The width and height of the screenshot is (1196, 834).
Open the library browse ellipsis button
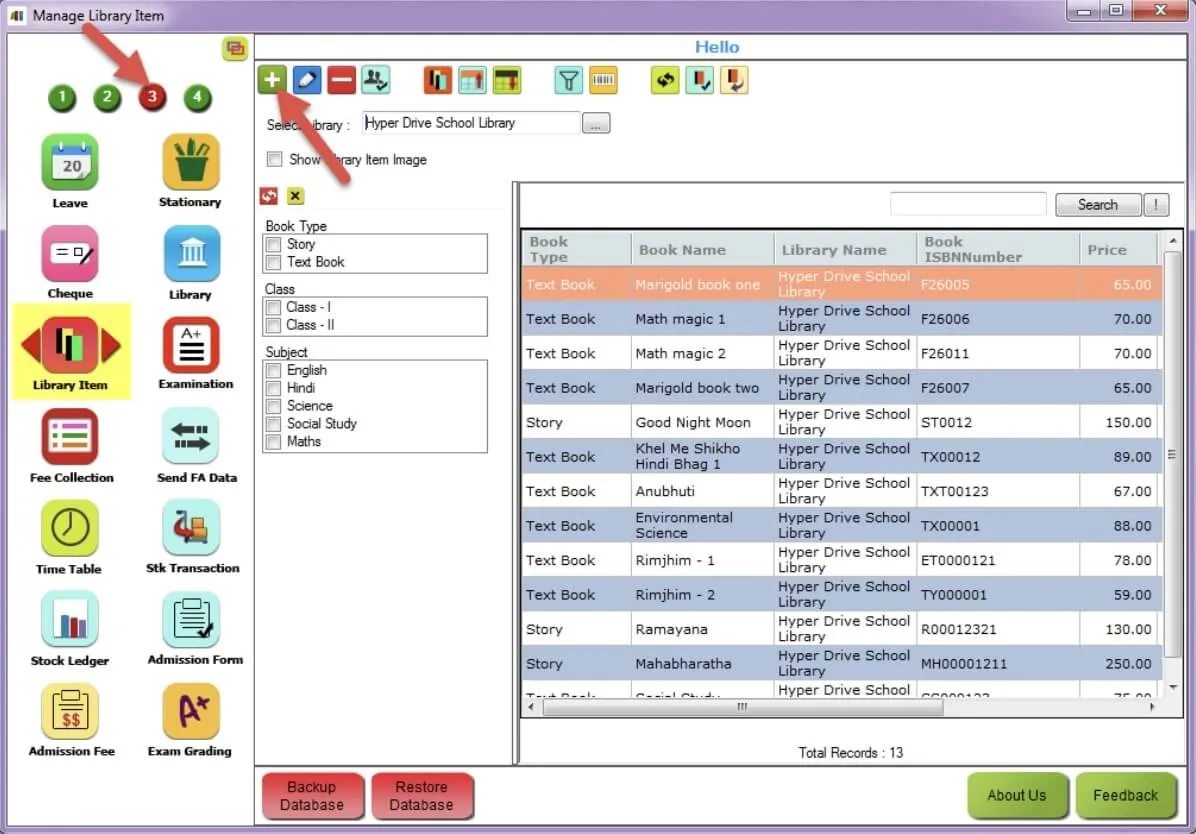pos(596,123)
